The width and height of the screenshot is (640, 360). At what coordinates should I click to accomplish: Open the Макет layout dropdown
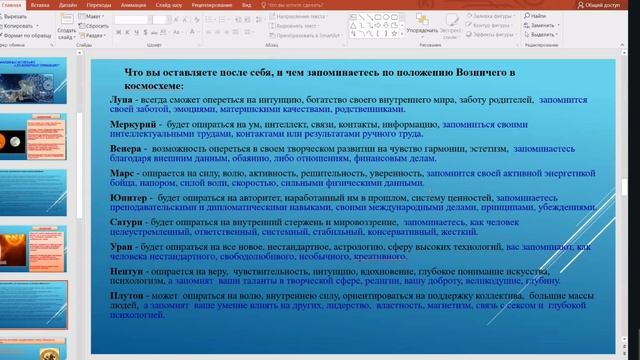(x=92, y=16)
